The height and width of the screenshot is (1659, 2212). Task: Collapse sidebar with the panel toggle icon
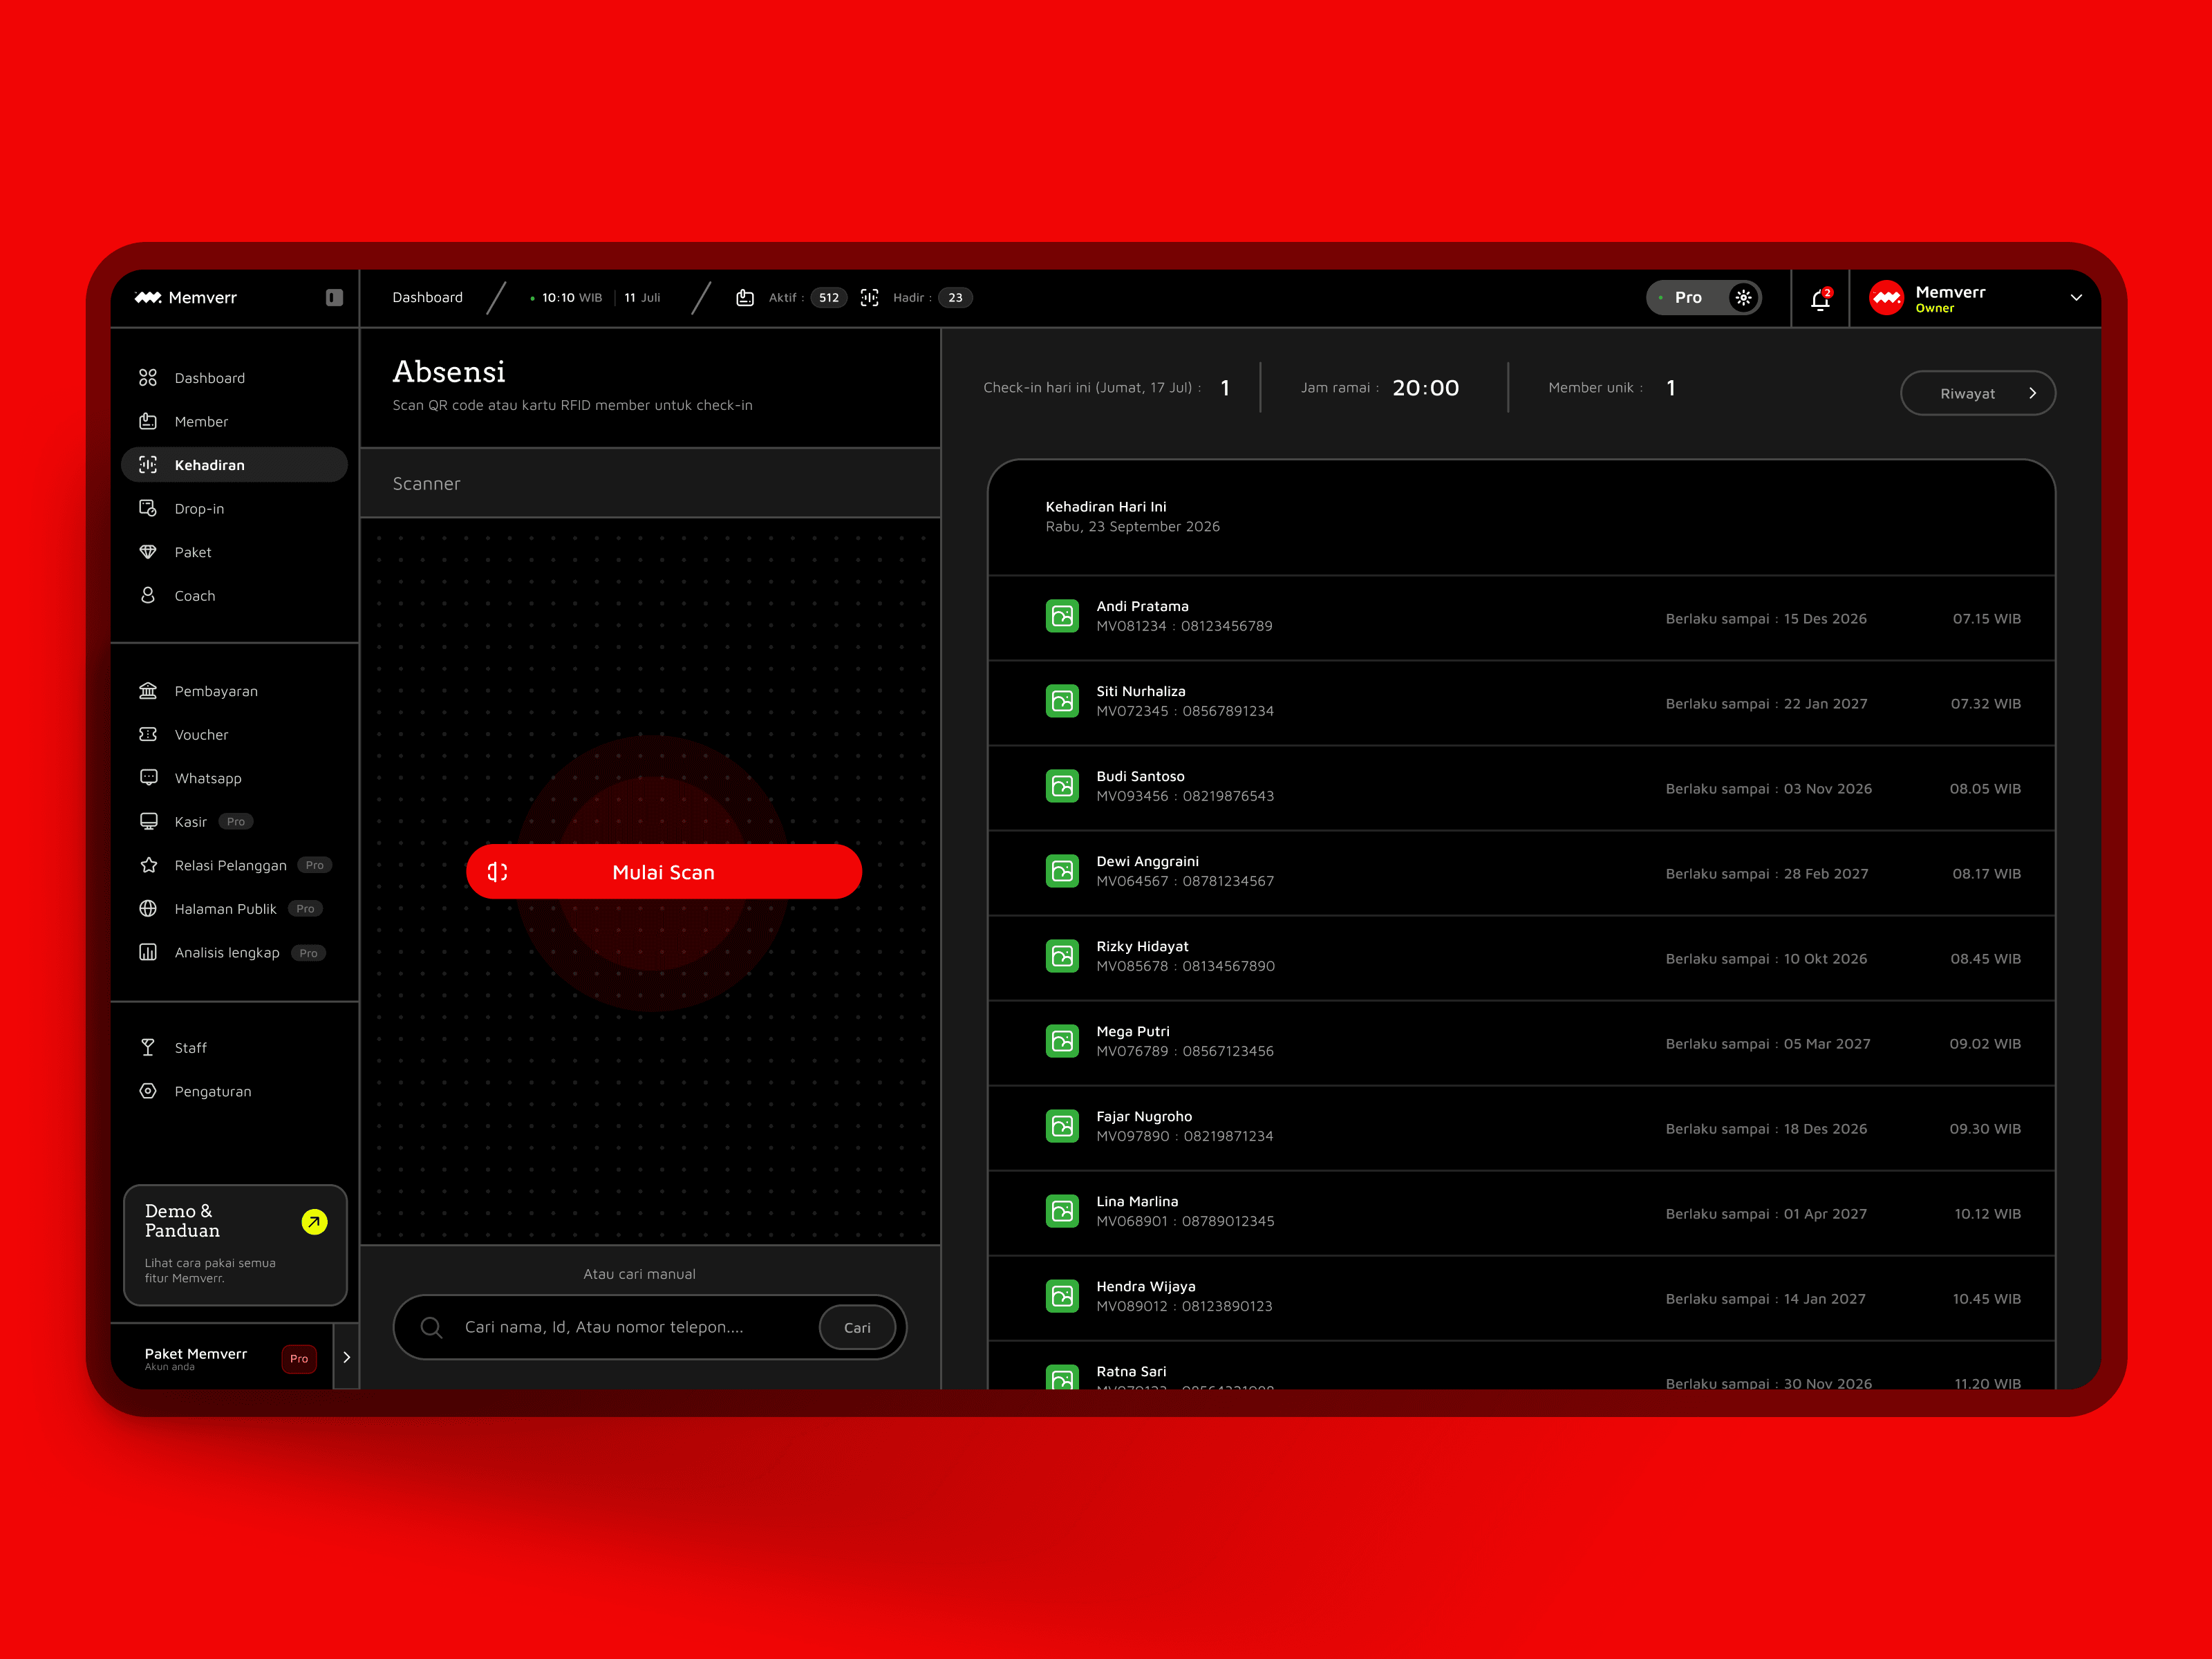(x=334, y=297)
